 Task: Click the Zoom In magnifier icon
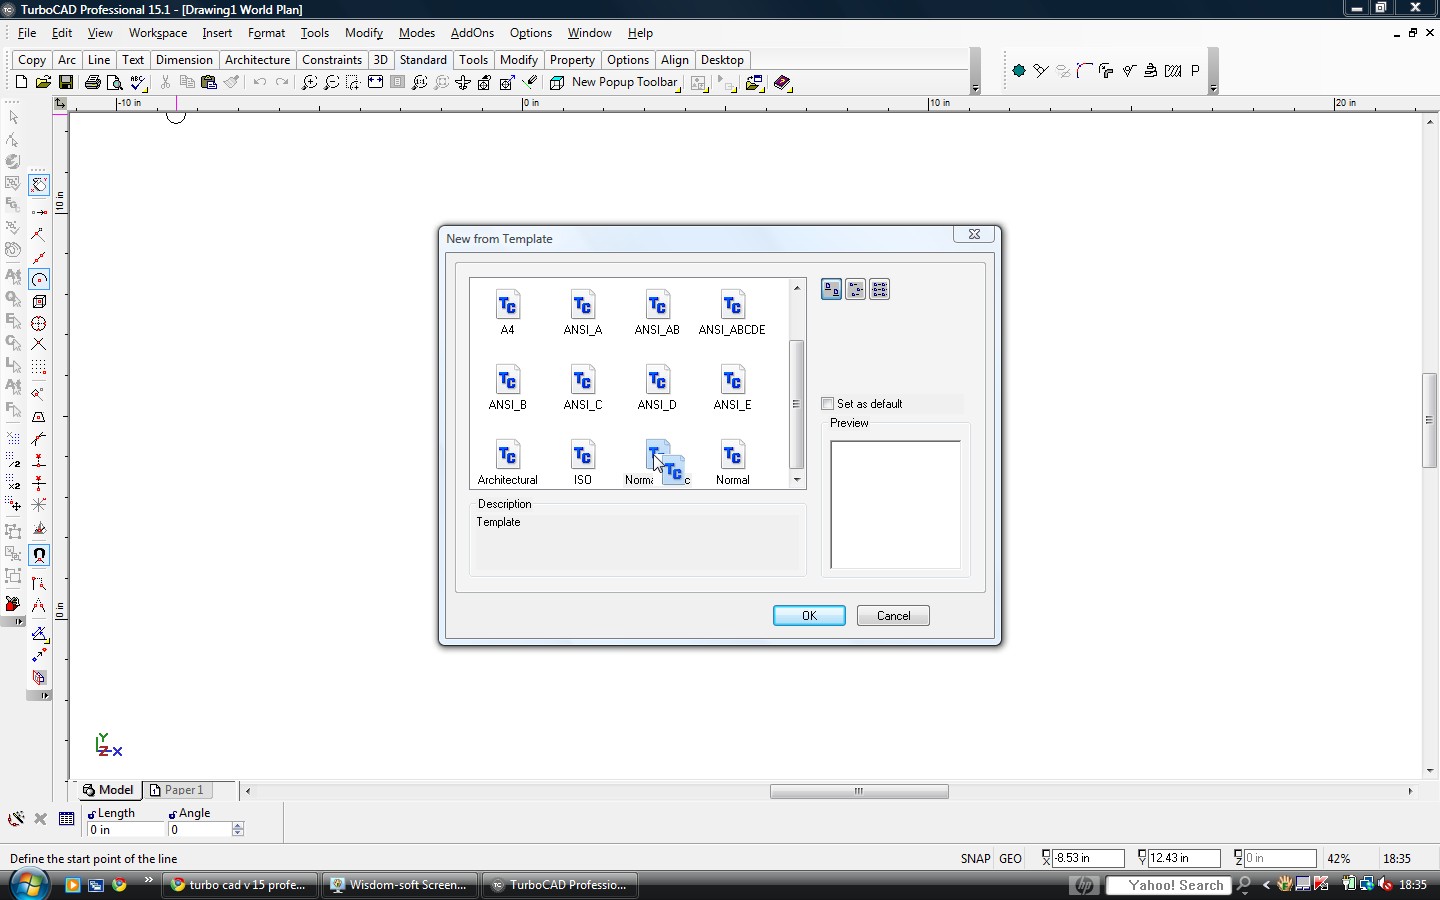point(310,83)
